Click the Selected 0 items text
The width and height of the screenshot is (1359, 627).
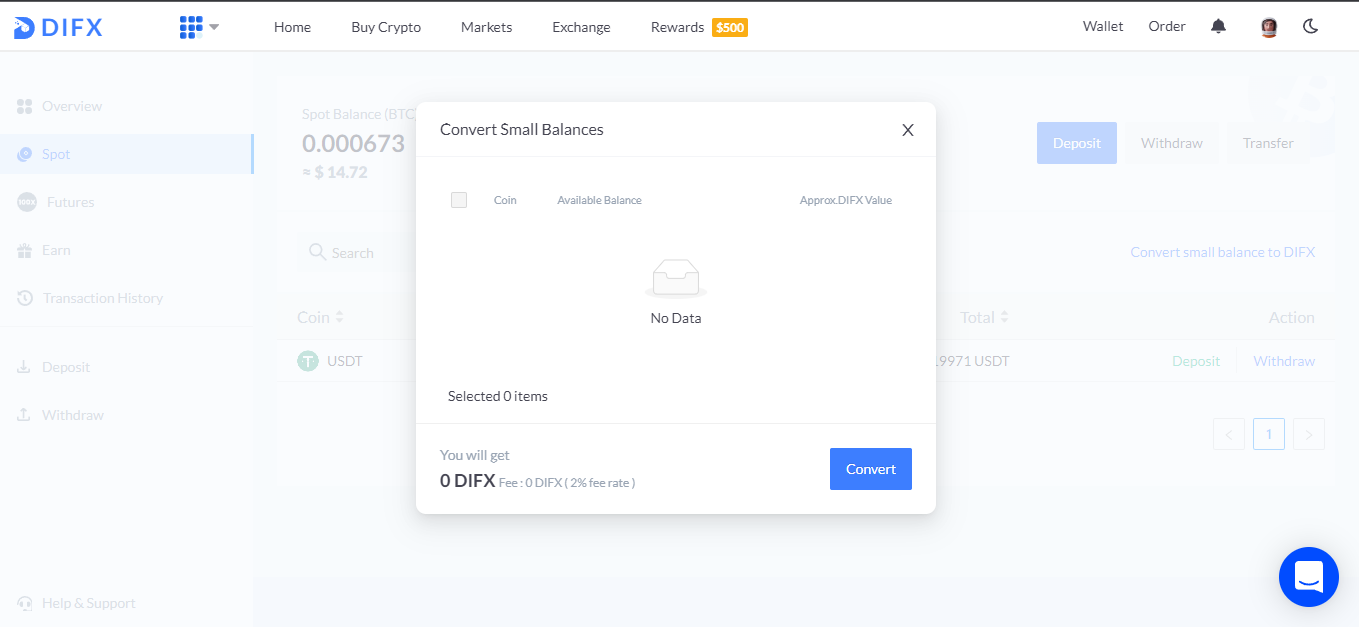click(498, 396)
